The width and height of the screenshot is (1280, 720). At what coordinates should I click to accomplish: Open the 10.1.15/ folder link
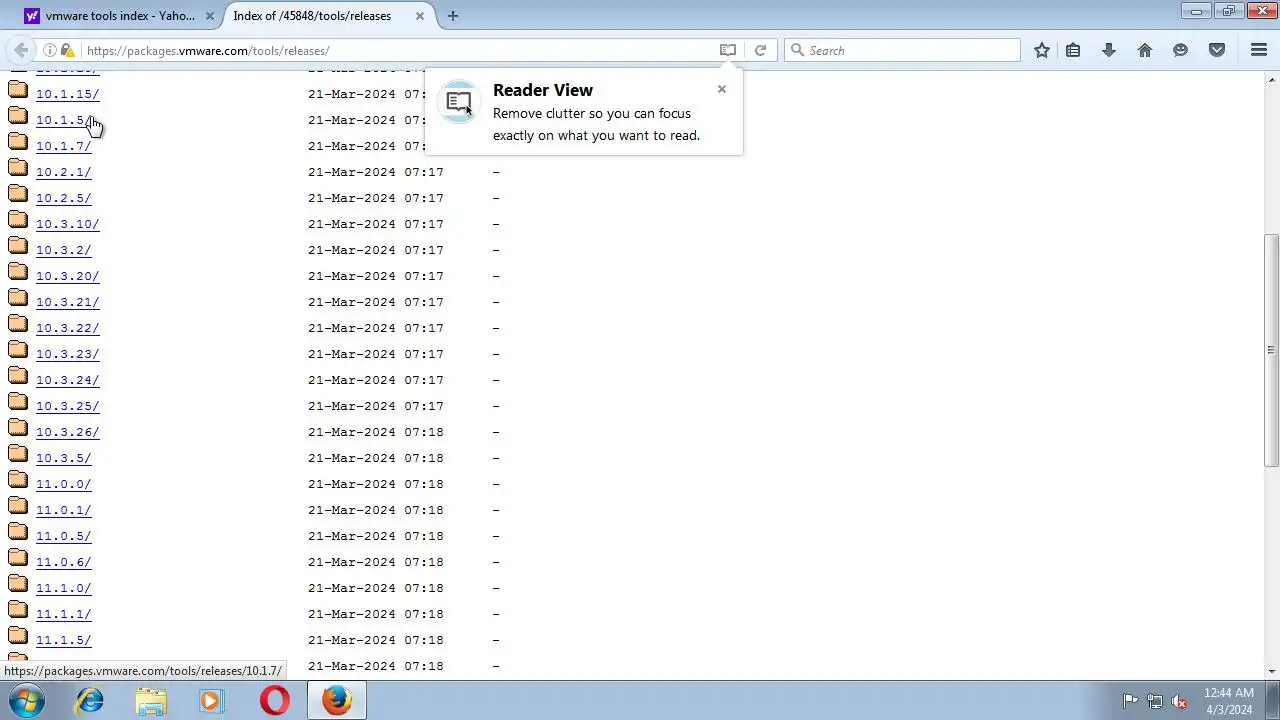pos(67,94)
